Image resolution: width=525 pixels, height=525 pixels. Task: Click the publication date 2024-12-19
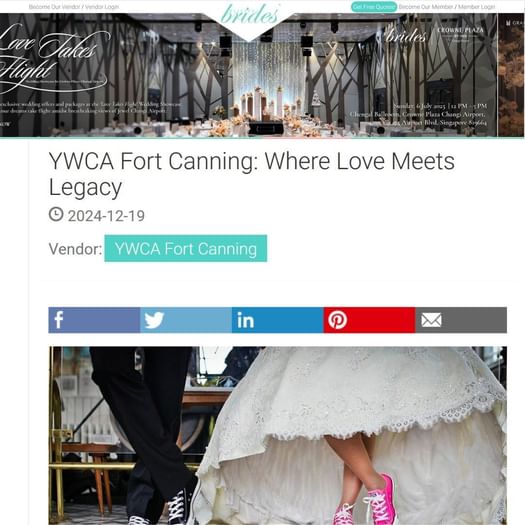coord(106,216)
